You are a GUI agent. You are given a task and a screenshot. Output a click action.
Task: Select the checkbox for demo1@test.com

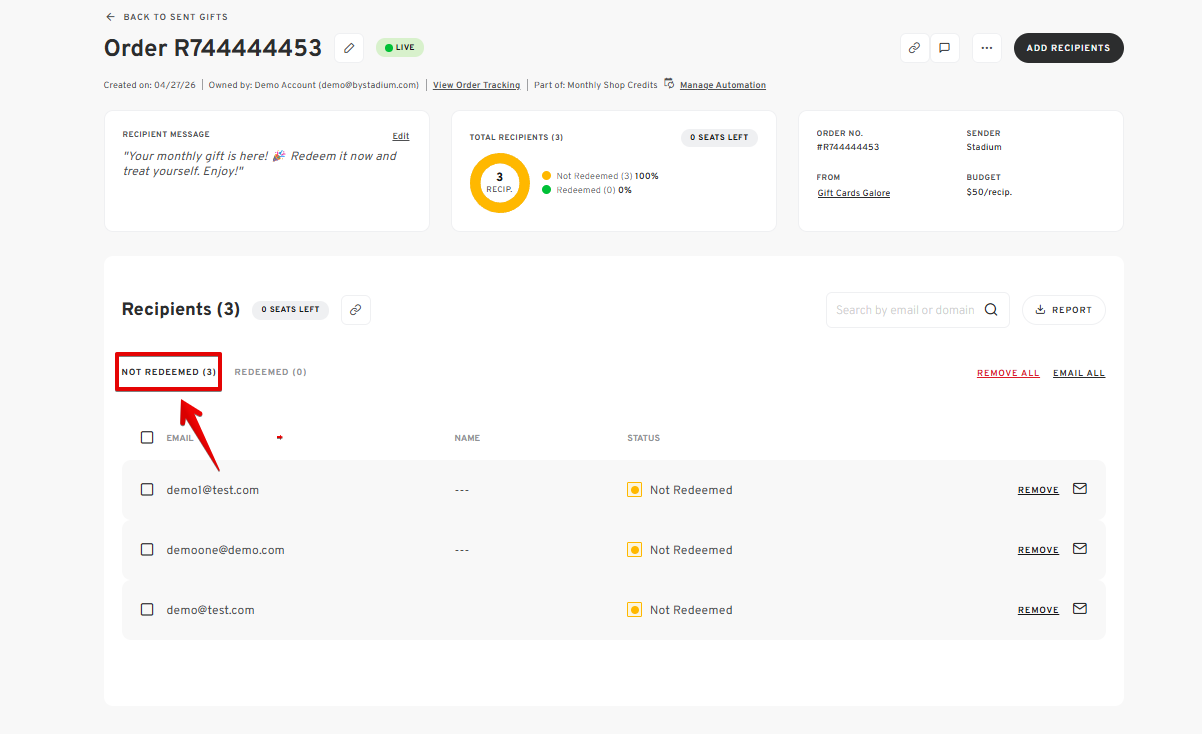coord(147,490)
